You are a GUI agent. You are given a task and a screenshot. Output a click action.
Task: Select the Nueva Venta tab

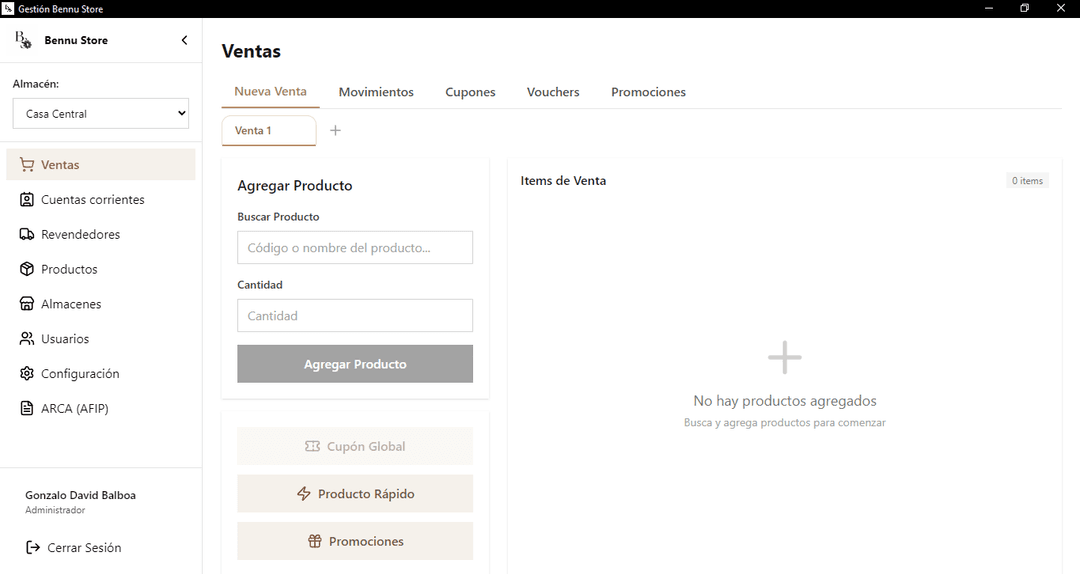click(271, 92)
